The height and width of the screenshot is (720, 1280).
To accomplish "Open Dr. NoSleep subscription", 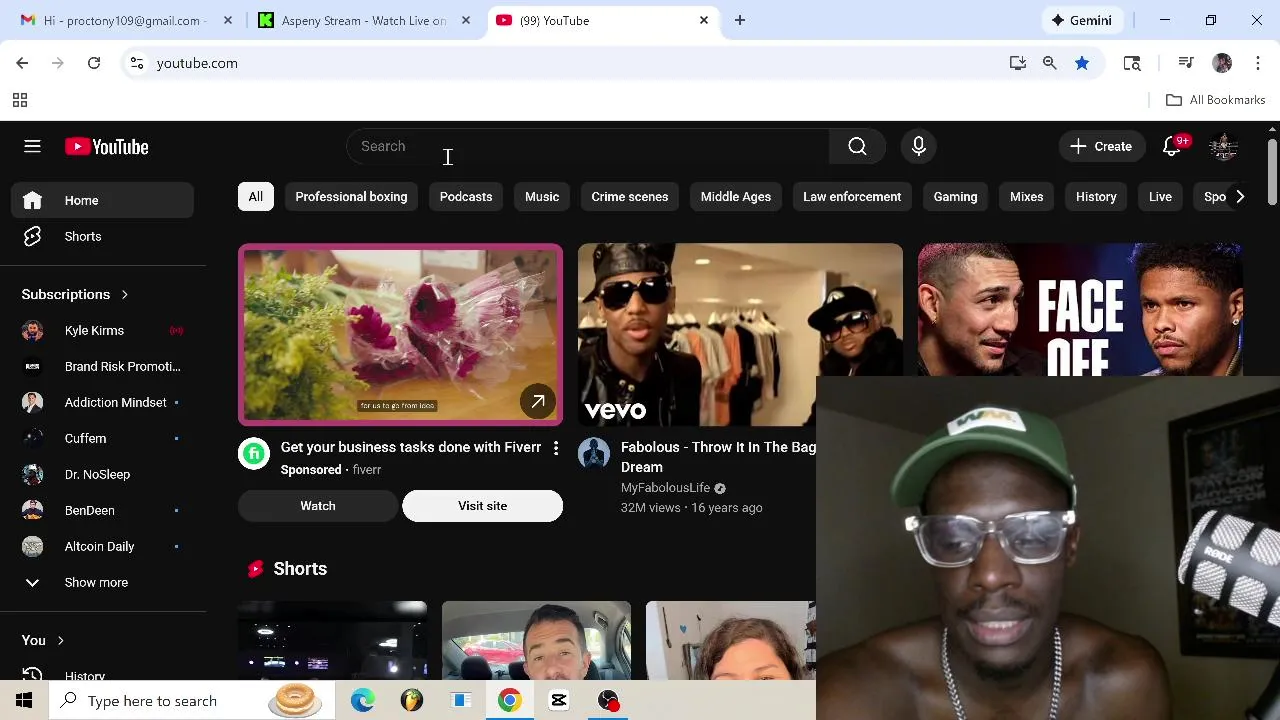I will (103, 474).
